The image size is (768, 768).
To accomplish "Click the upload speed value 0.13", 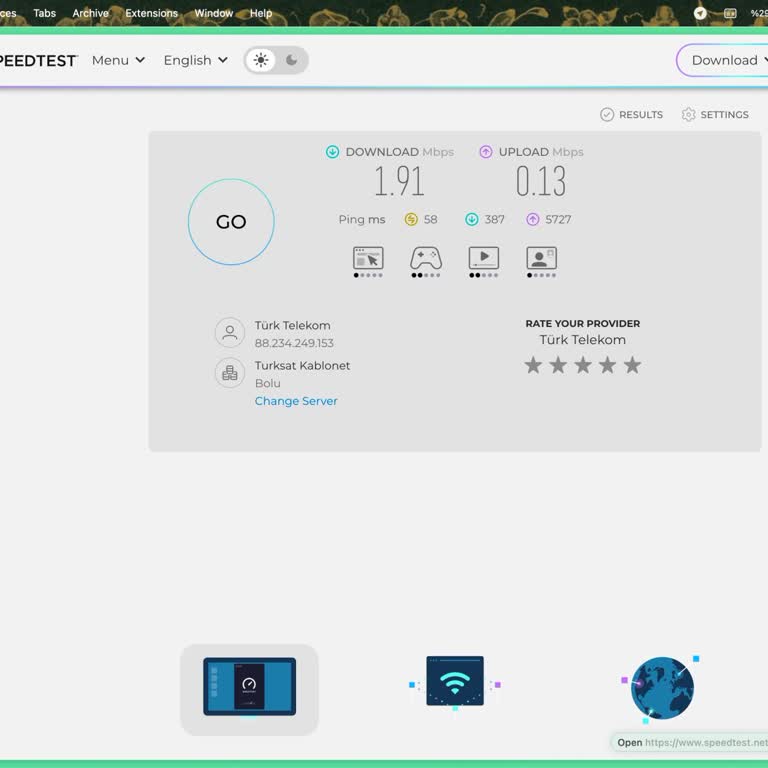I will (541, 181).
